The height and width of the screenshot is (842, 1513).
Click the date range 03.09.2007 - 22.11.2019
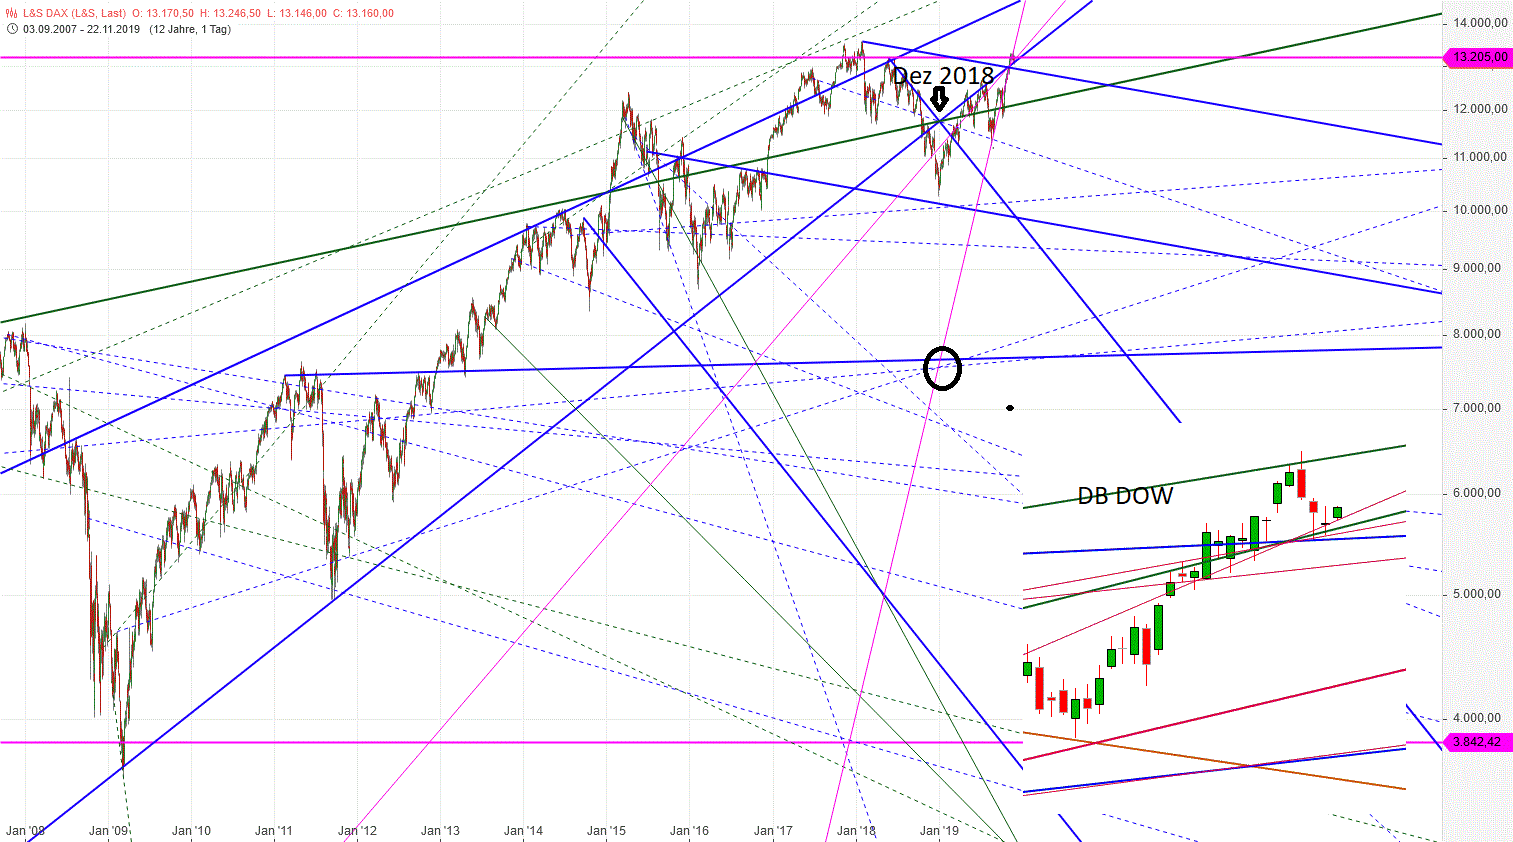click(83, 29)
